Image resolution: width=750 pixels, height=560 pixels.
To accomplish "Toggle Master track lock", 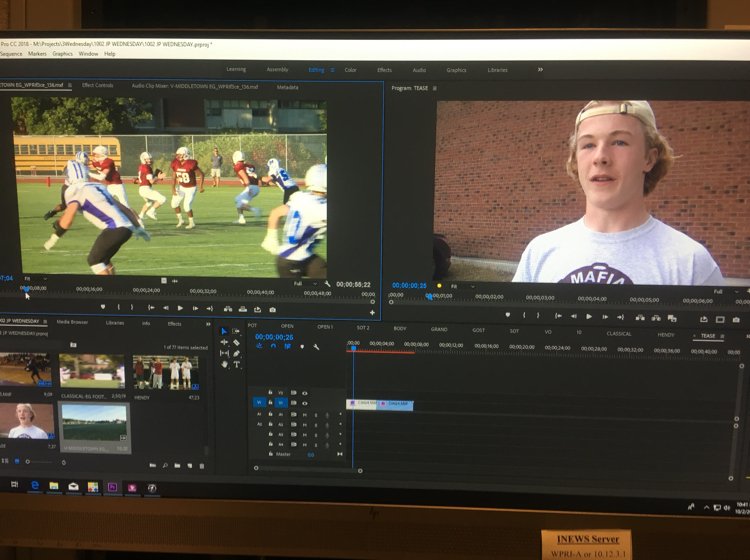I will click(270, 454).
